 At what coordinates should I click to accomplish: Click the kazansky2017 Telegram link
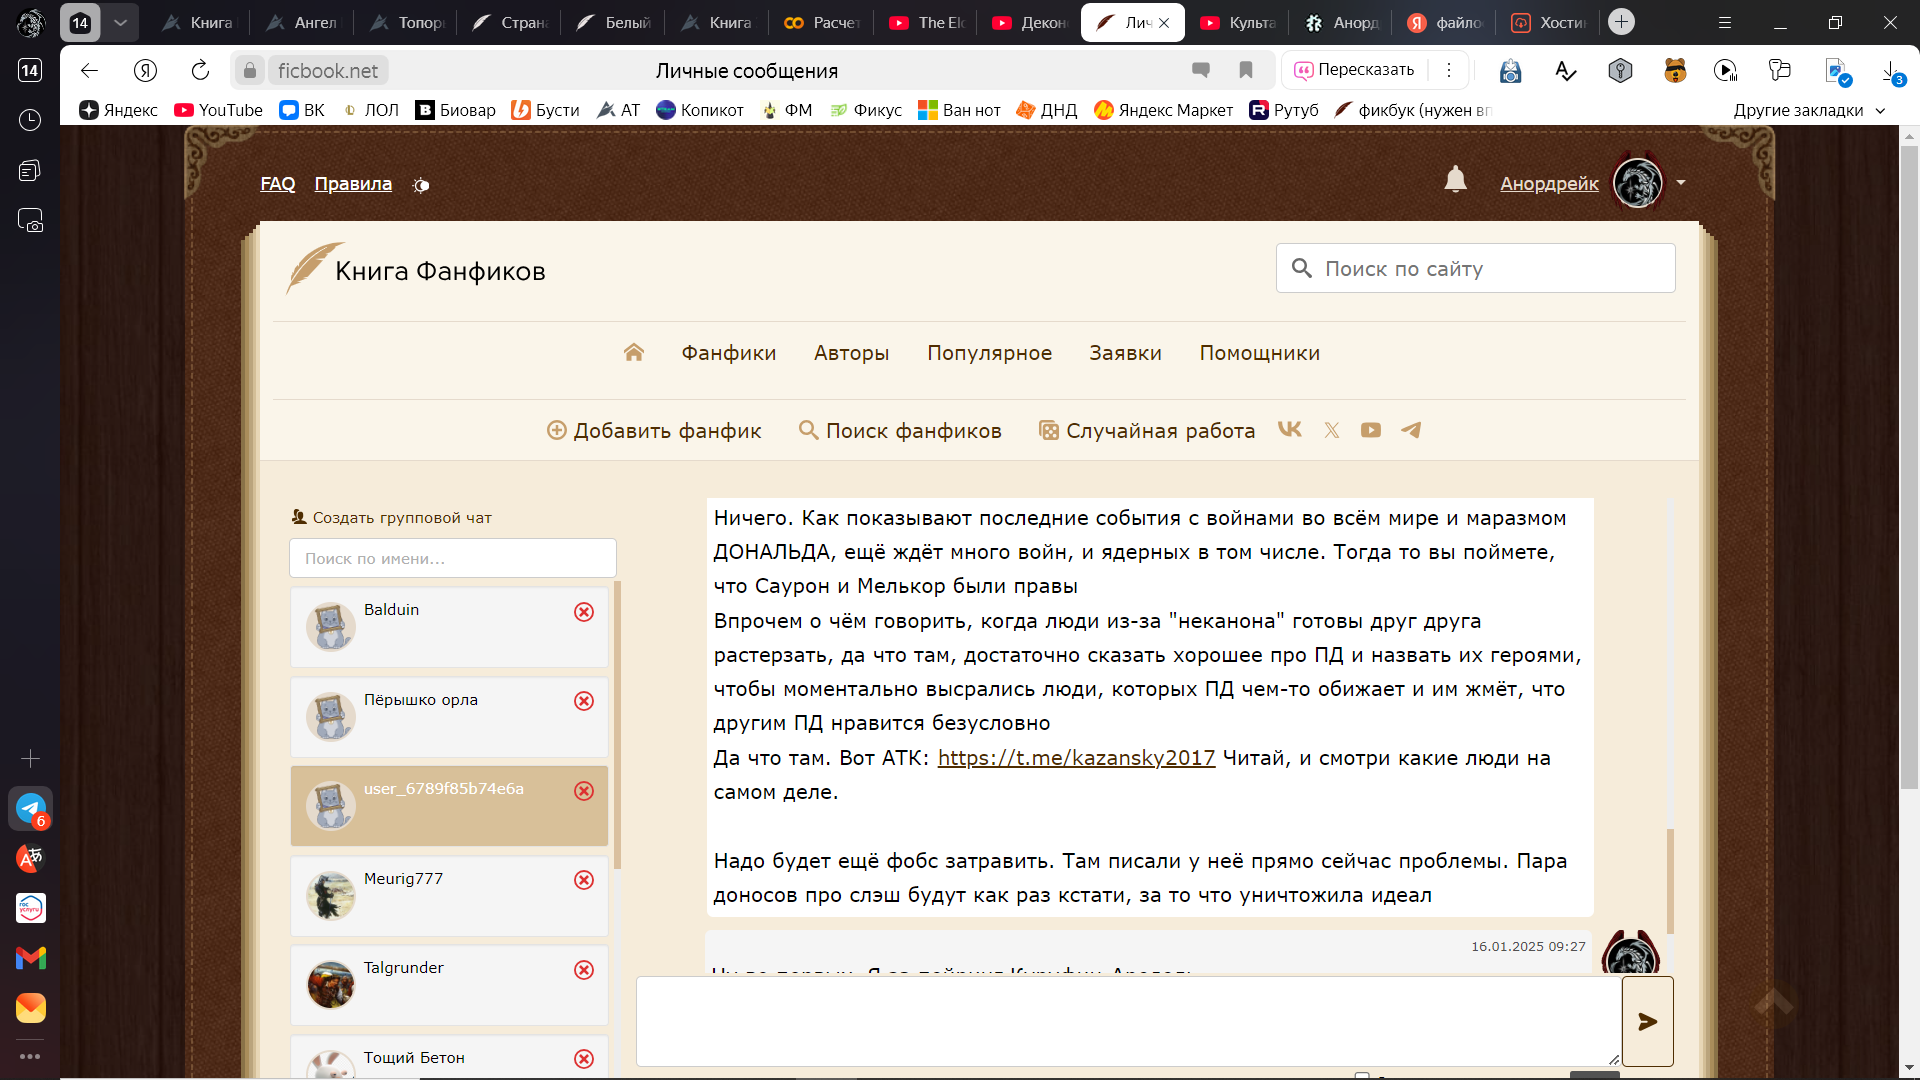[x=1076, y=758]
